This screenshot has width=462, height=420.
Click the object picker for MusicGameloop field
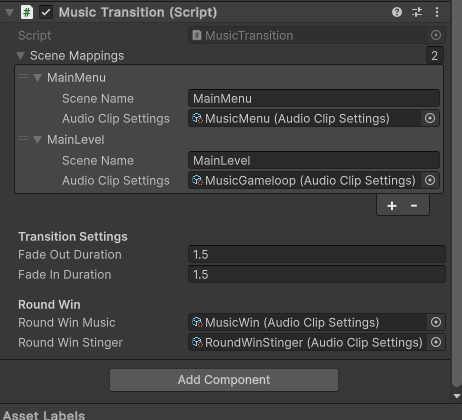click(x=430, y=180)
